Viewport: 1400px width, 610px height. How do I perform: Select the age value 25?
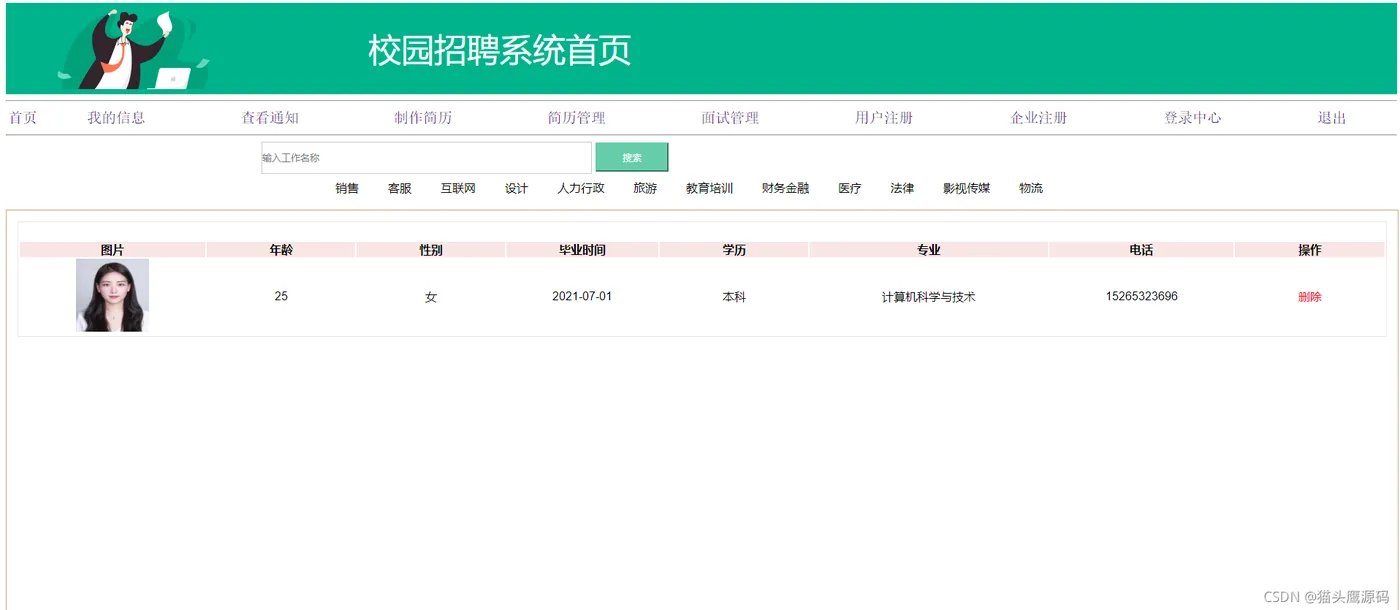[281, 296]
